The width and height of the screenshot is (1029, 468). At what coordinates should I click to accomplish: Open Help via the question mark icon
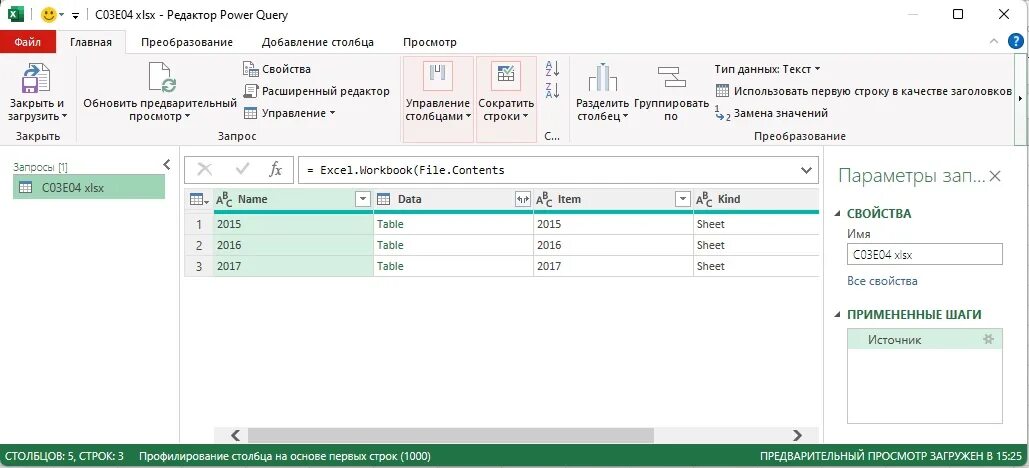pyautogui.click(x=1015, y=41)
